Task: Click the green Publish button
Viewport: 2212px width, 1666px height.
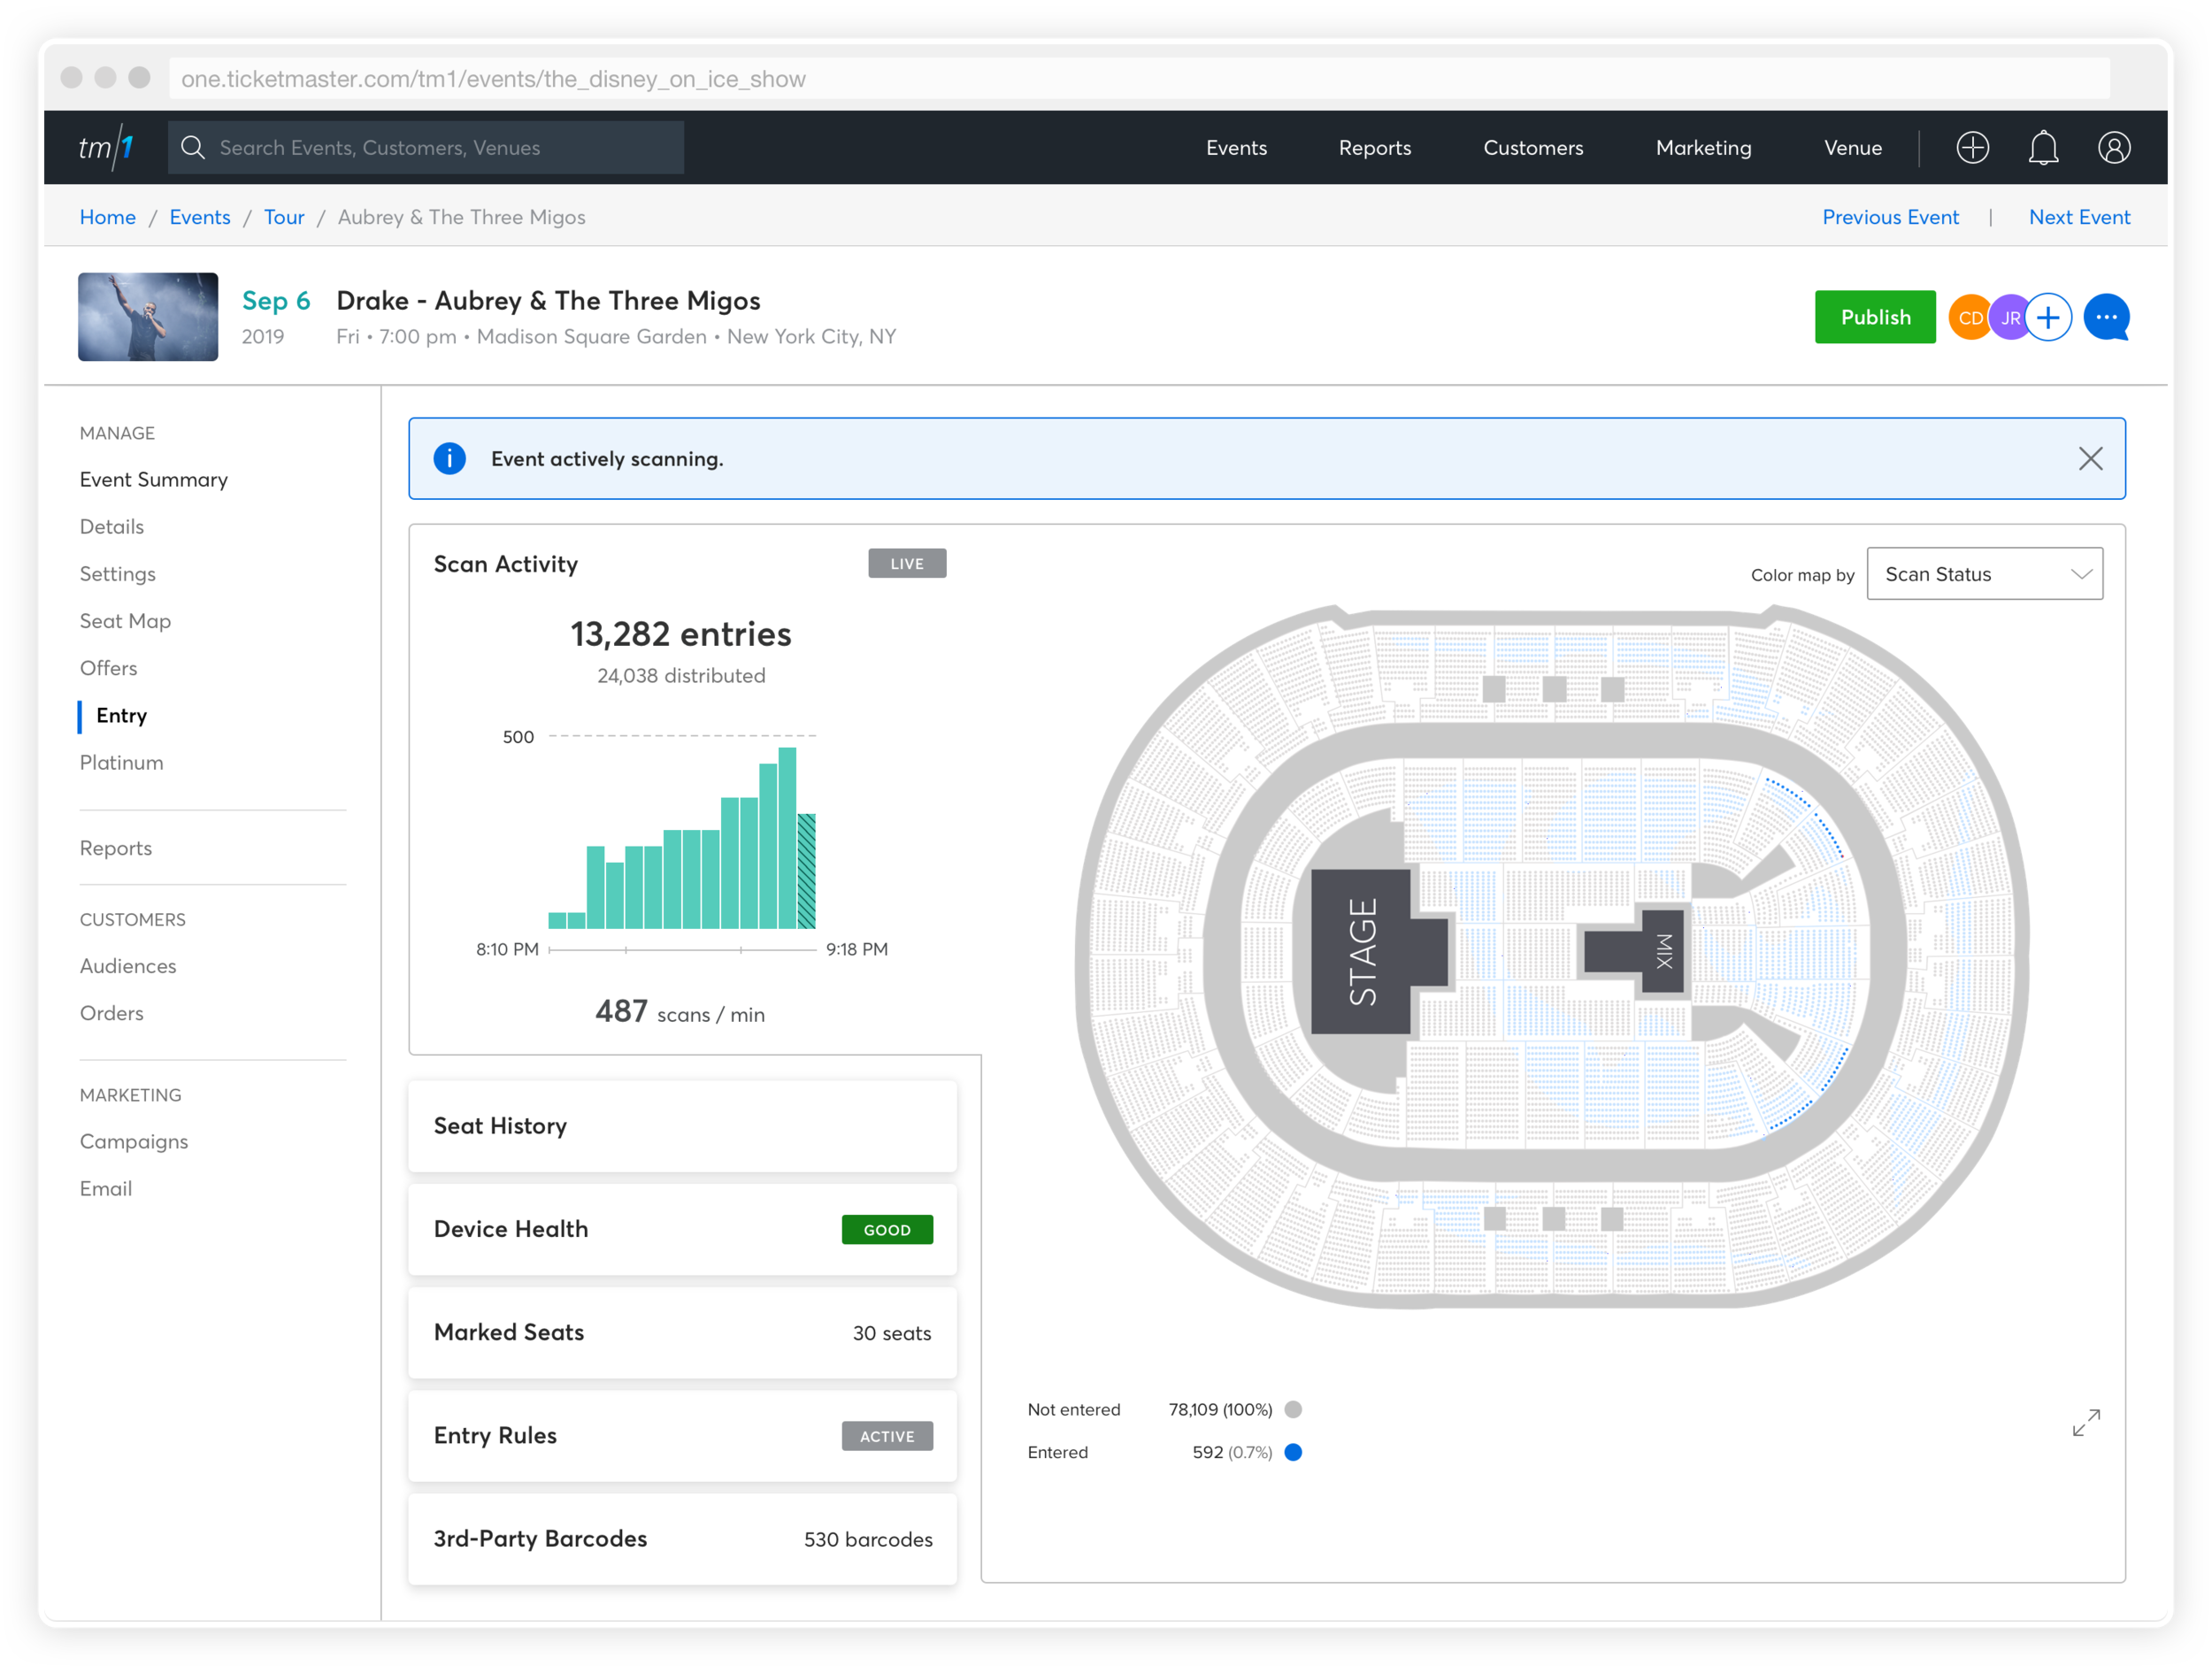Action: (x=1874, y=318)
